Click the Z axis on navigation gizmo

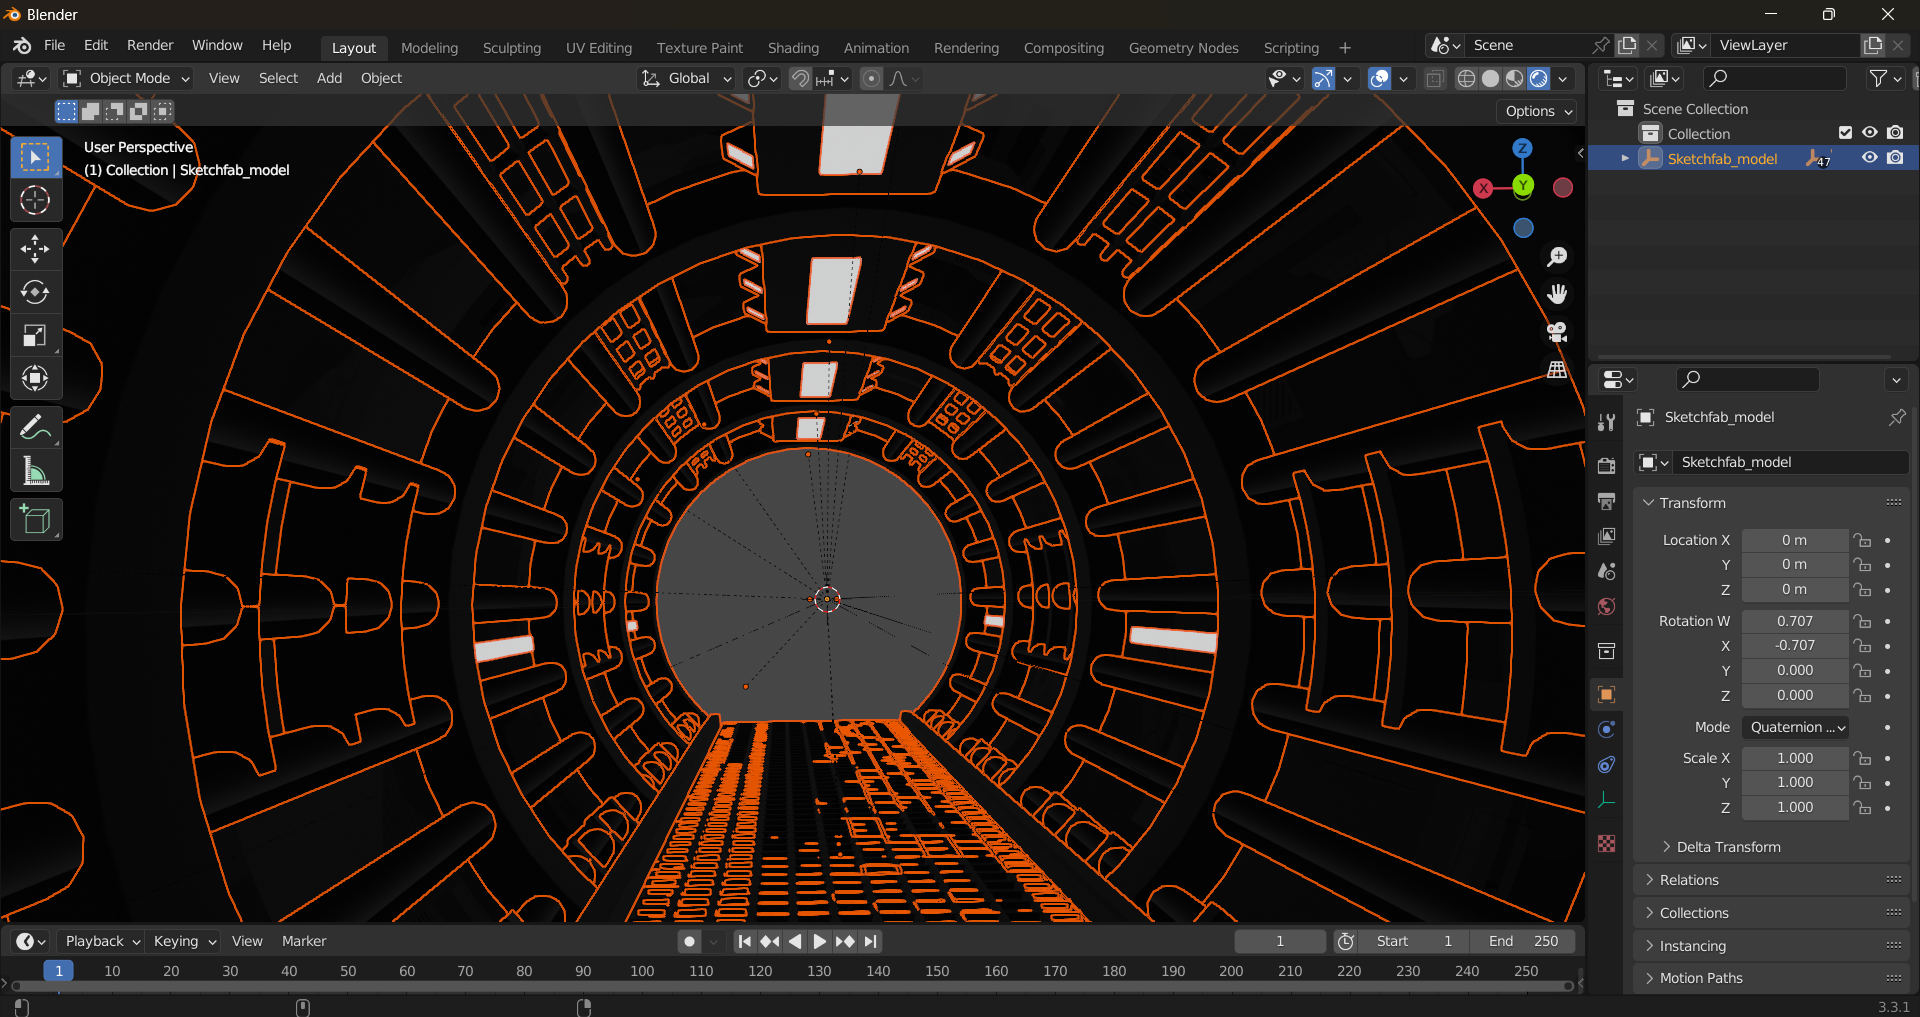pyautogui.click(x=1523, y=148)
